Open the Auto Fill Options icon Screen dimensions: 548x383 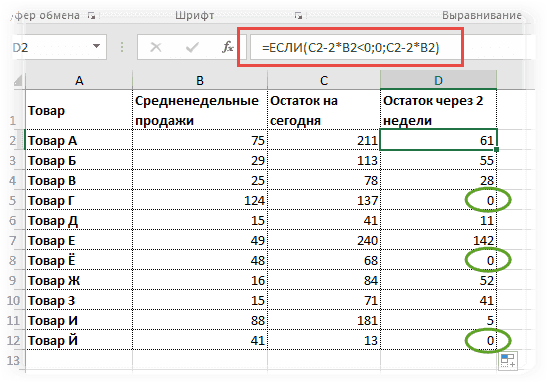pyautogui.click(x=508, y=361)
